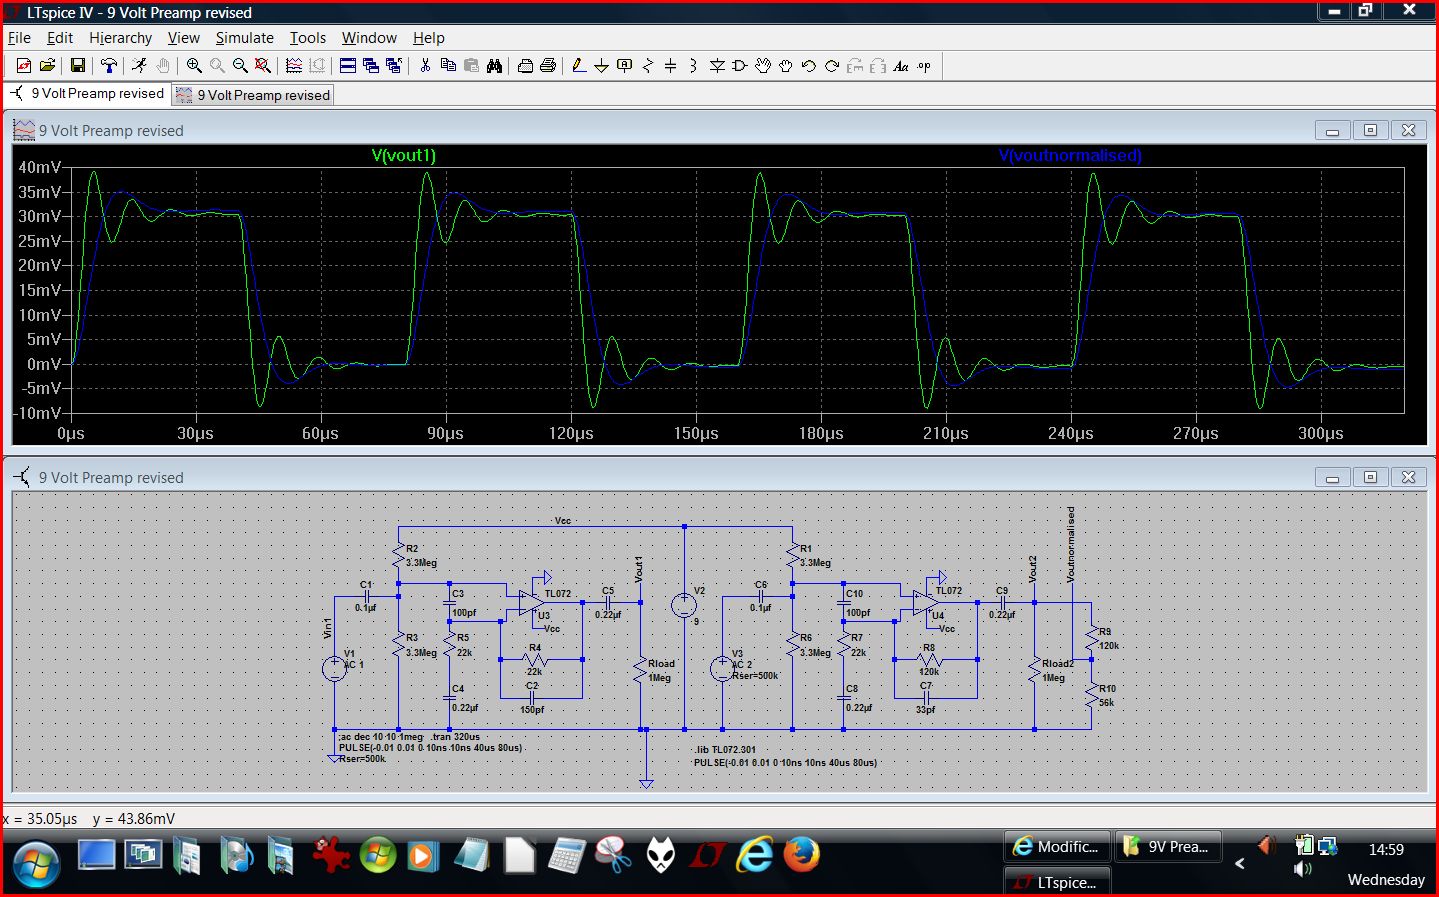
Task: Click the green V(vout1) trace label
Action: (403, 155)
